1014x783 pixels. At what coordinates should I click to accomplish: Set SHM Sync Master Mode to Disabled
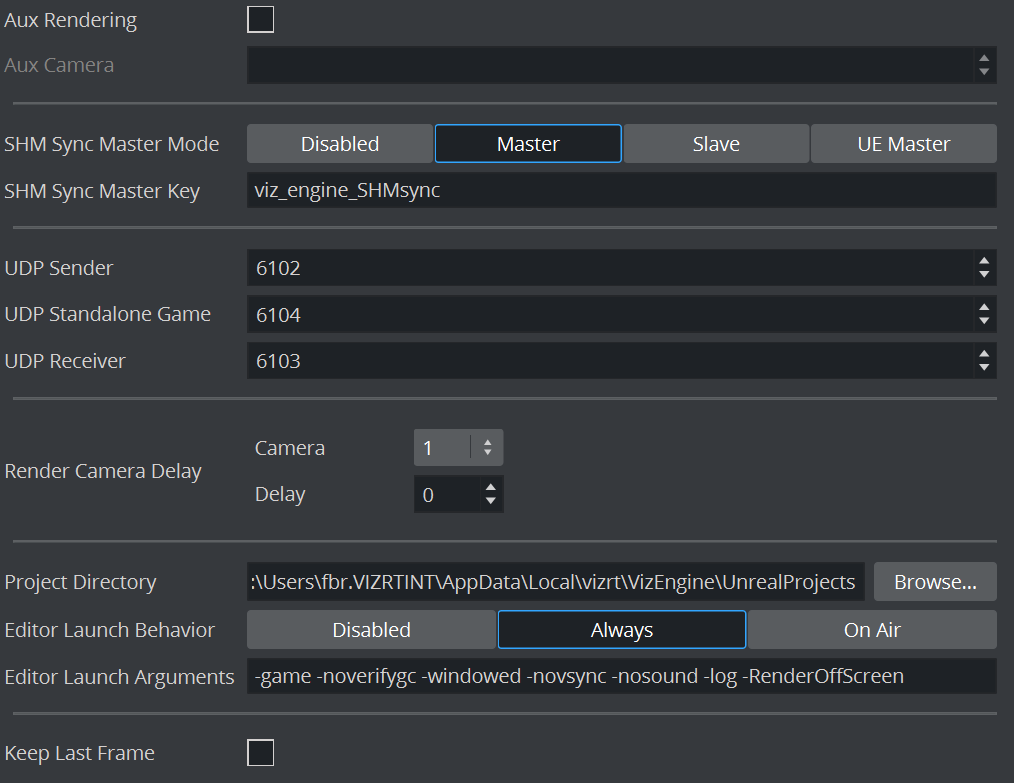pos(340,144)
